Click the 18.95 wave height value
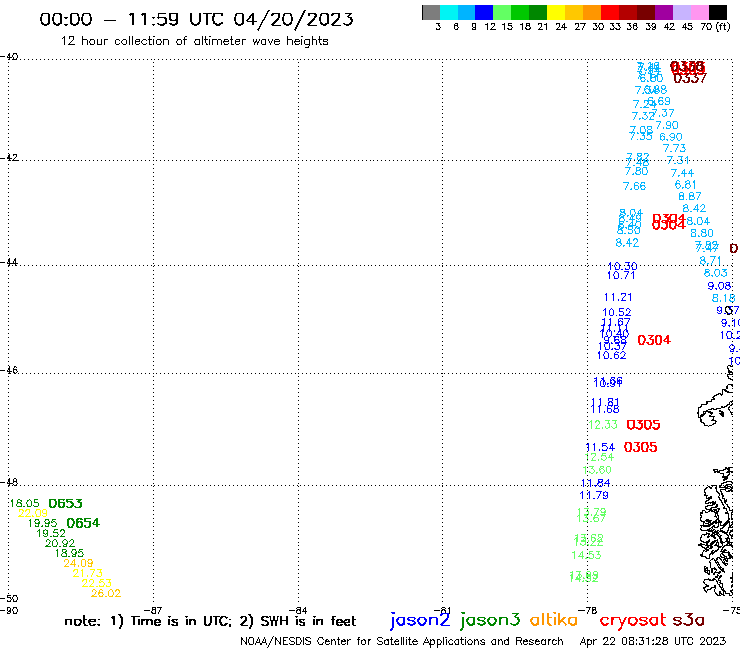The height and width of the screenshot is (650, 740). coord(69,553)
